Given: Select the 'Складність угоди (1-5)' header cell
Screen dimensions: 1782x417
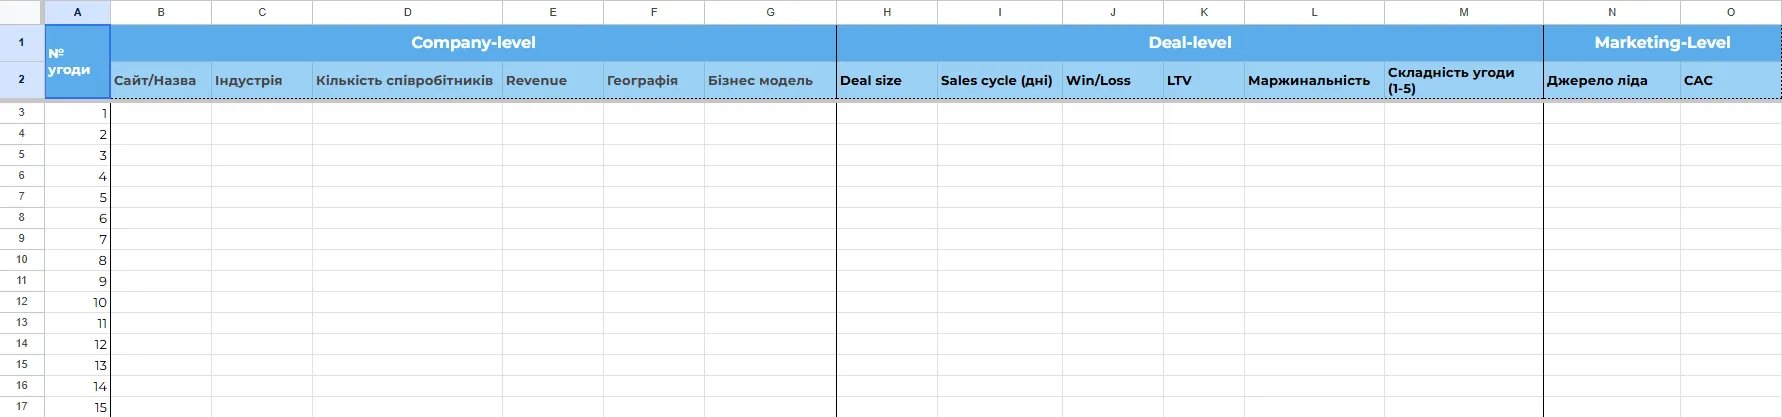Looking at the screenshot, I should (x=1463, y=81).
